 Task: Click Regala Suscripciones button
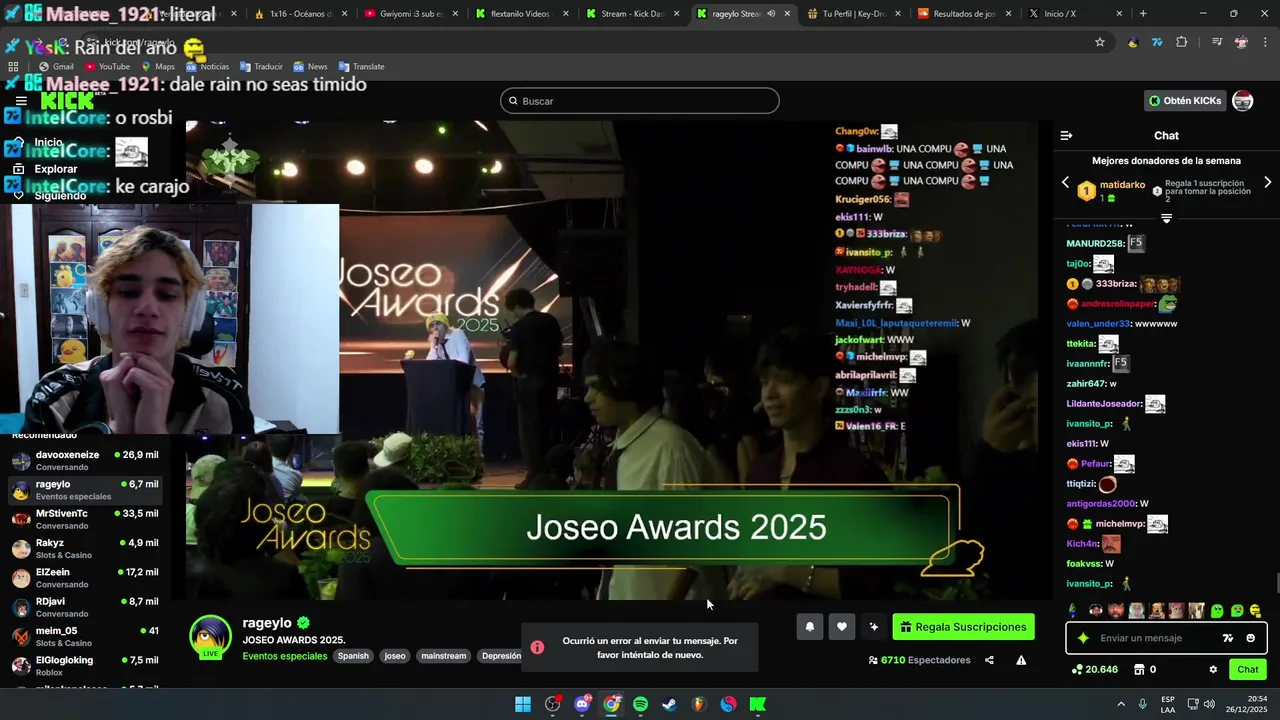963,627
